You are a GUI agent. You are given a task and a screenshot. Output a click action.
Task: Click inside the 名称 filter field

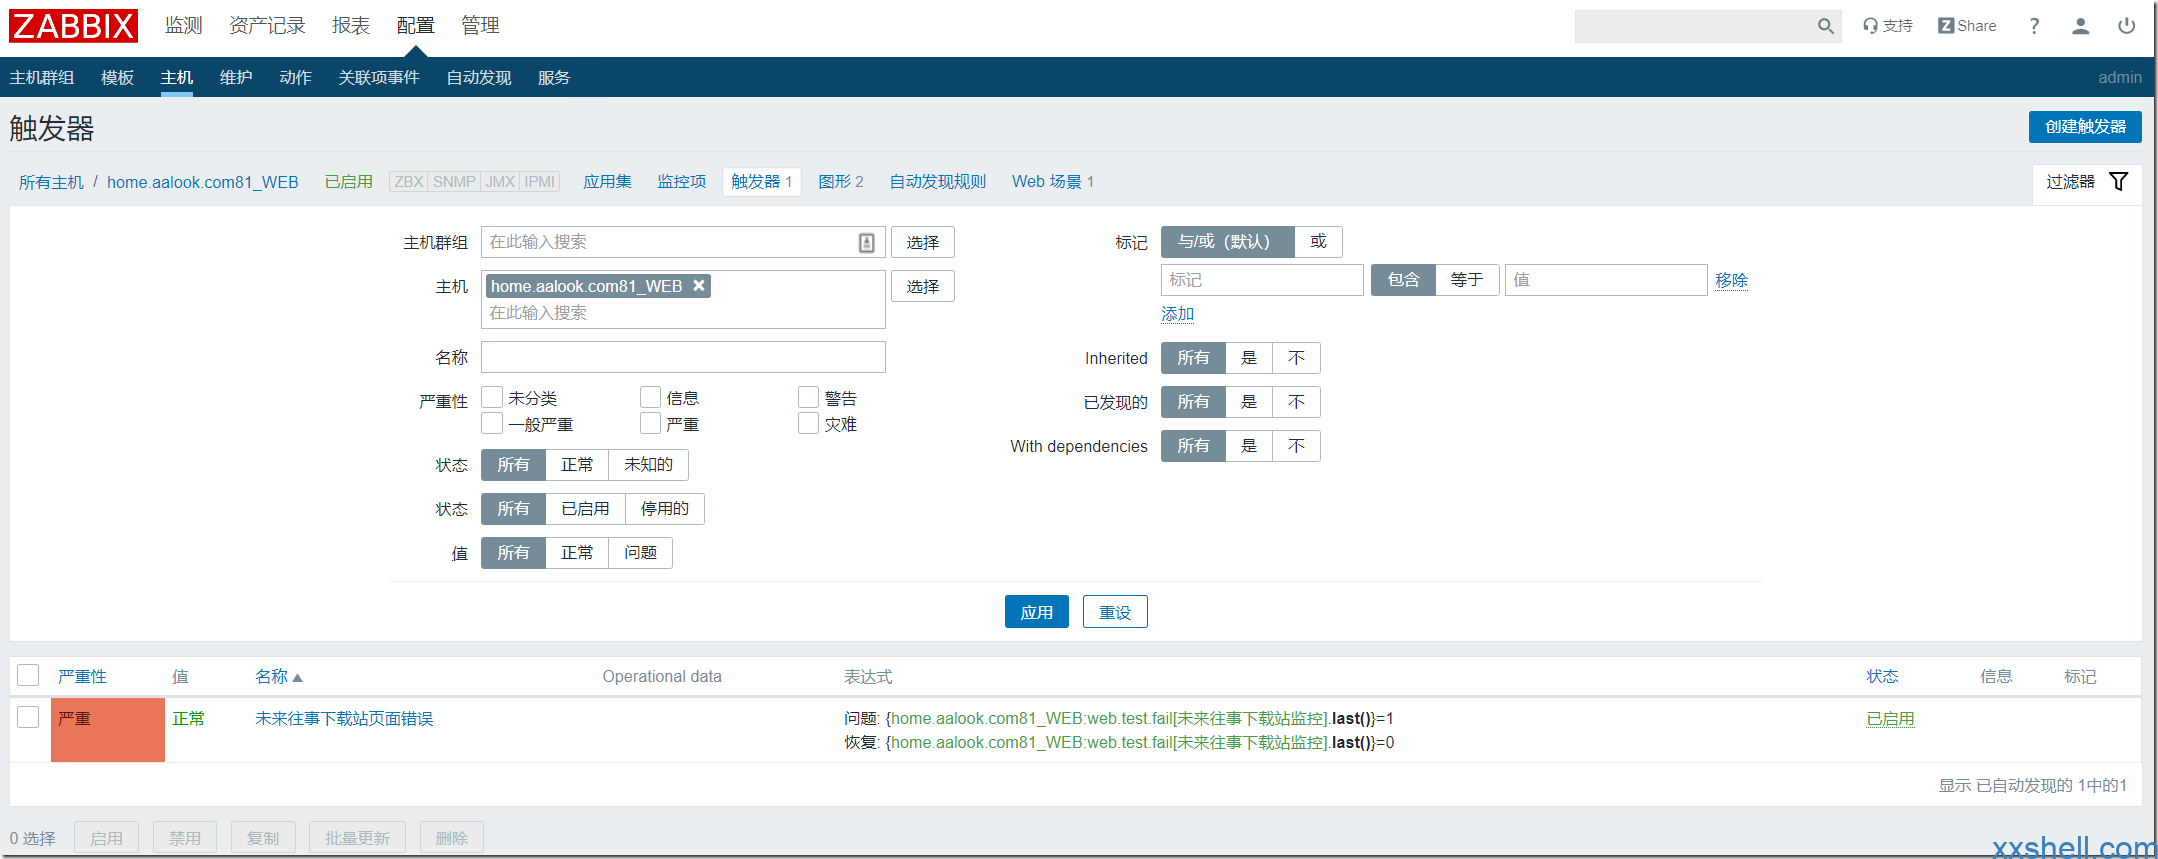point(683,357)
